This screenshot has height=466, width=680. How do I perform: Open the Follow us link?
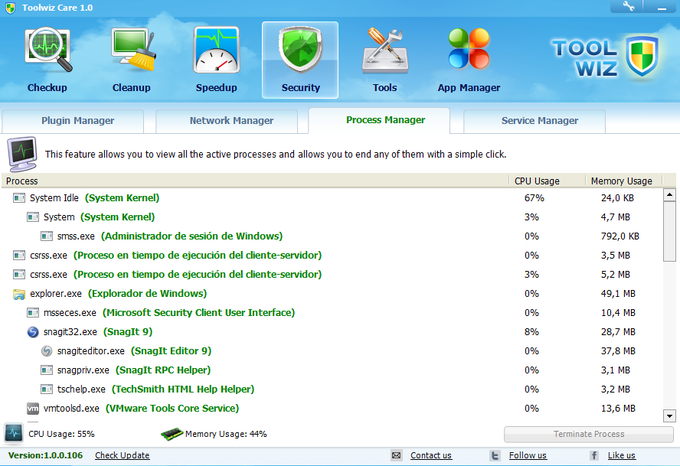click(528, 456)
